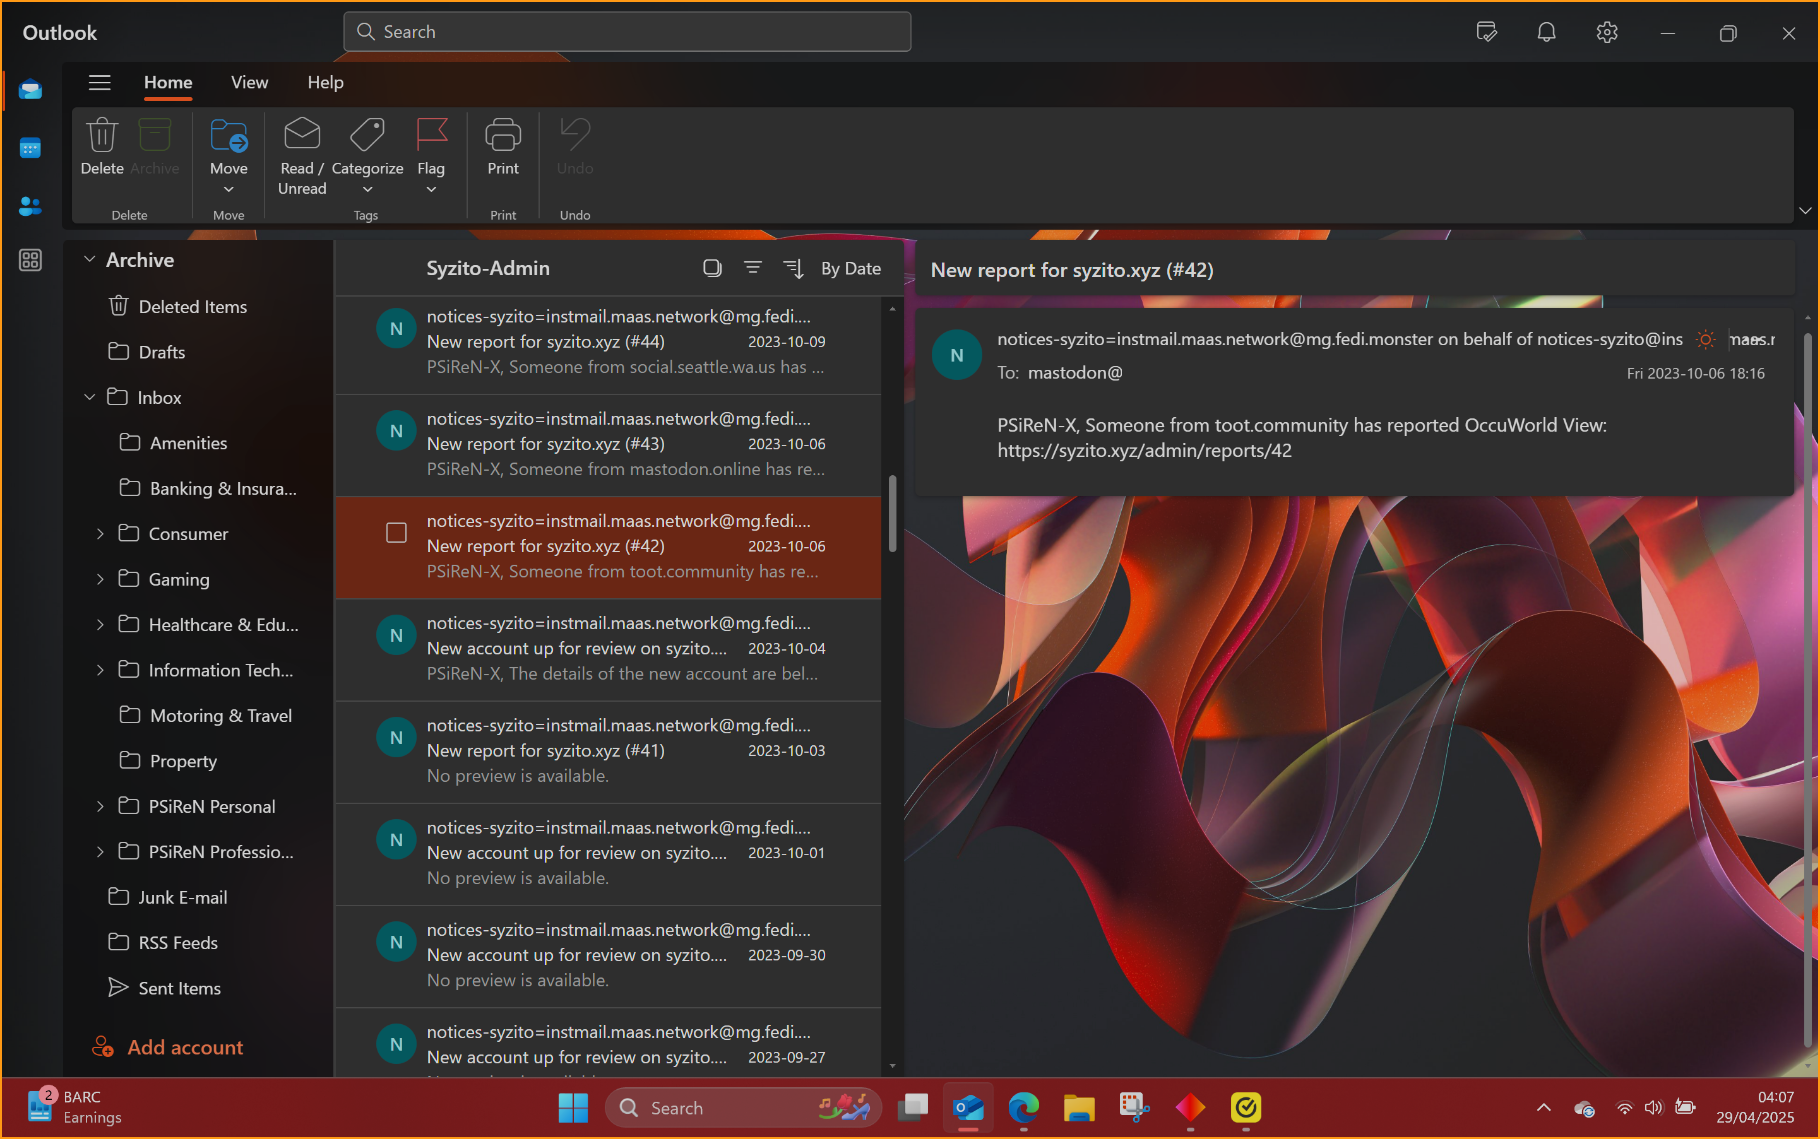1820x1139 pixels.
Task: Open Outlook settings gear
Action: (x=1607, y=32)
